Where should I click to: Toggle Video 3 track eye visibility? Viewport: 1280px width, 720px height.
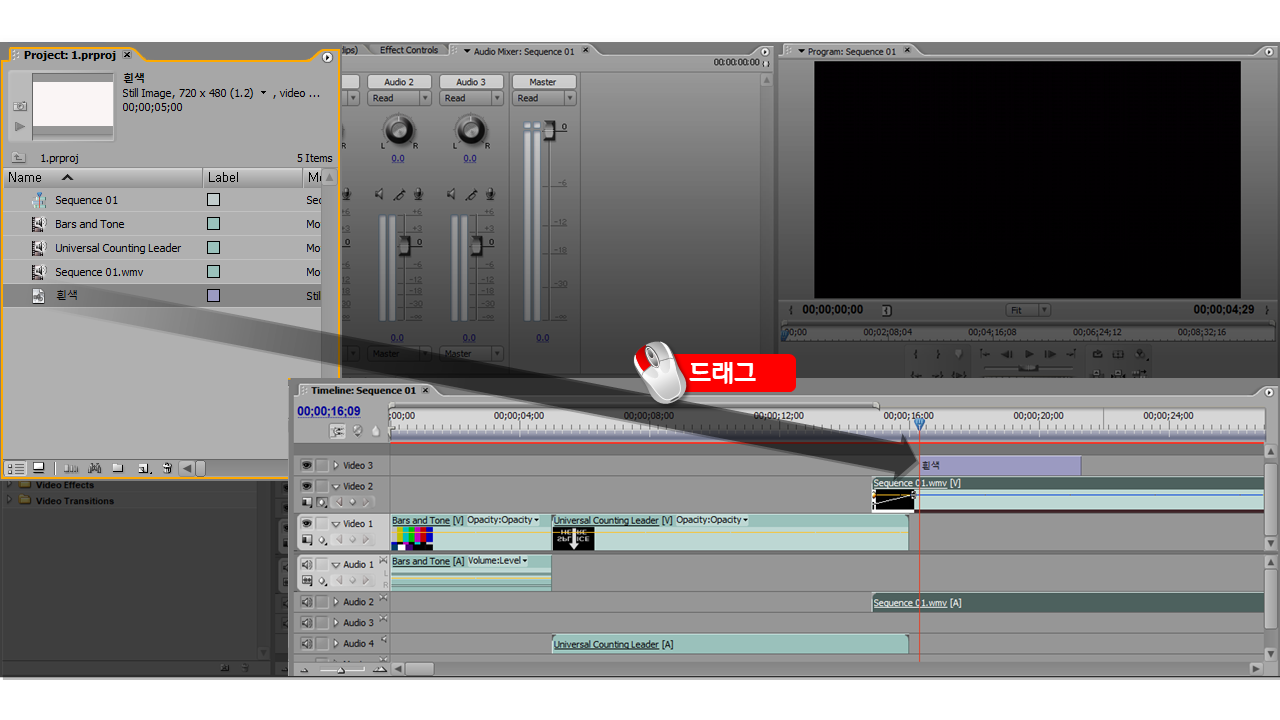point(307,465)
